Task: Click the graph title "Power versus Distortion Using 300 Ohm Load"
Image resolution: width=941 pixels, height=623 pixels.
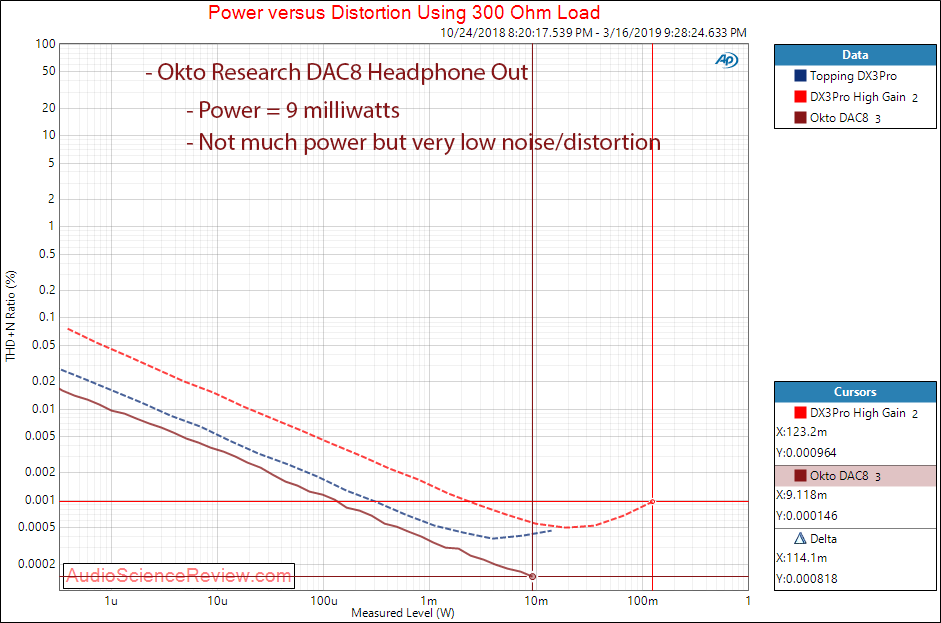Action: 404,13
